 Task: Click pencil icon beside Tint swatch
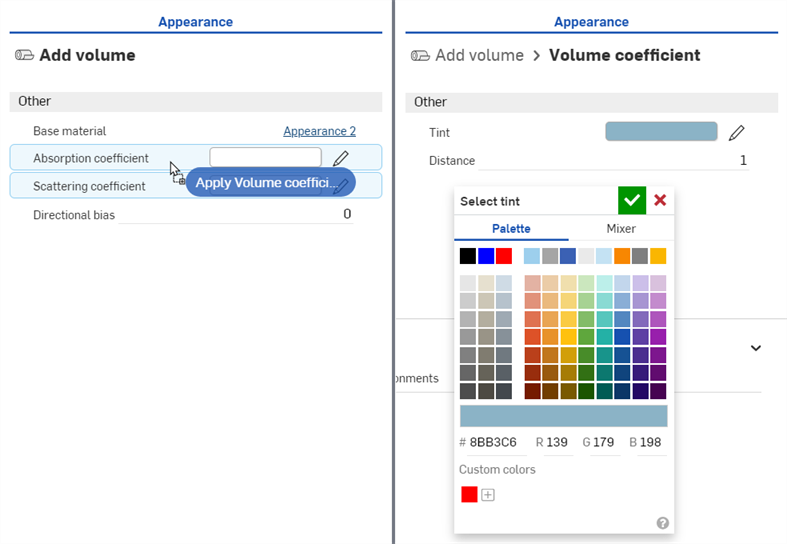point(736,132)
